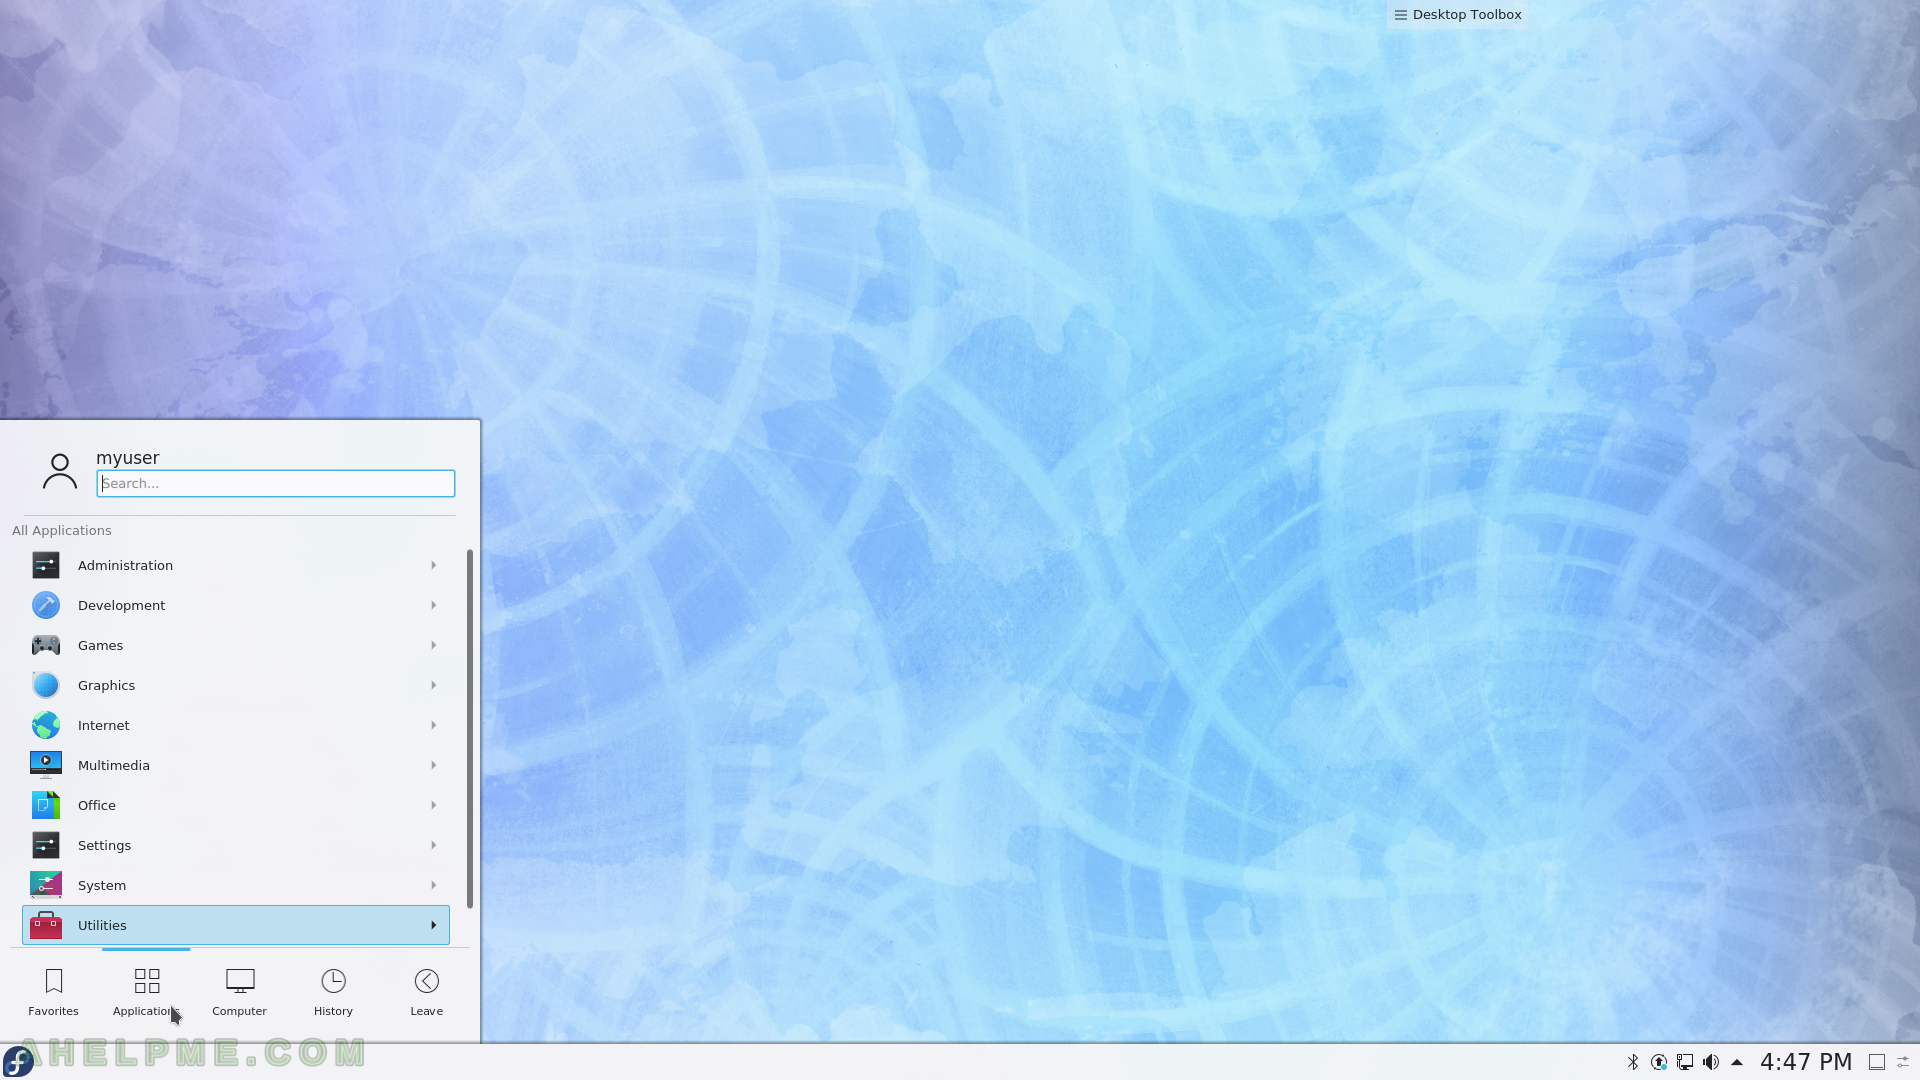1920x1080 pixels.
Task: Open the Settings menu label
Action: [104, 845]
